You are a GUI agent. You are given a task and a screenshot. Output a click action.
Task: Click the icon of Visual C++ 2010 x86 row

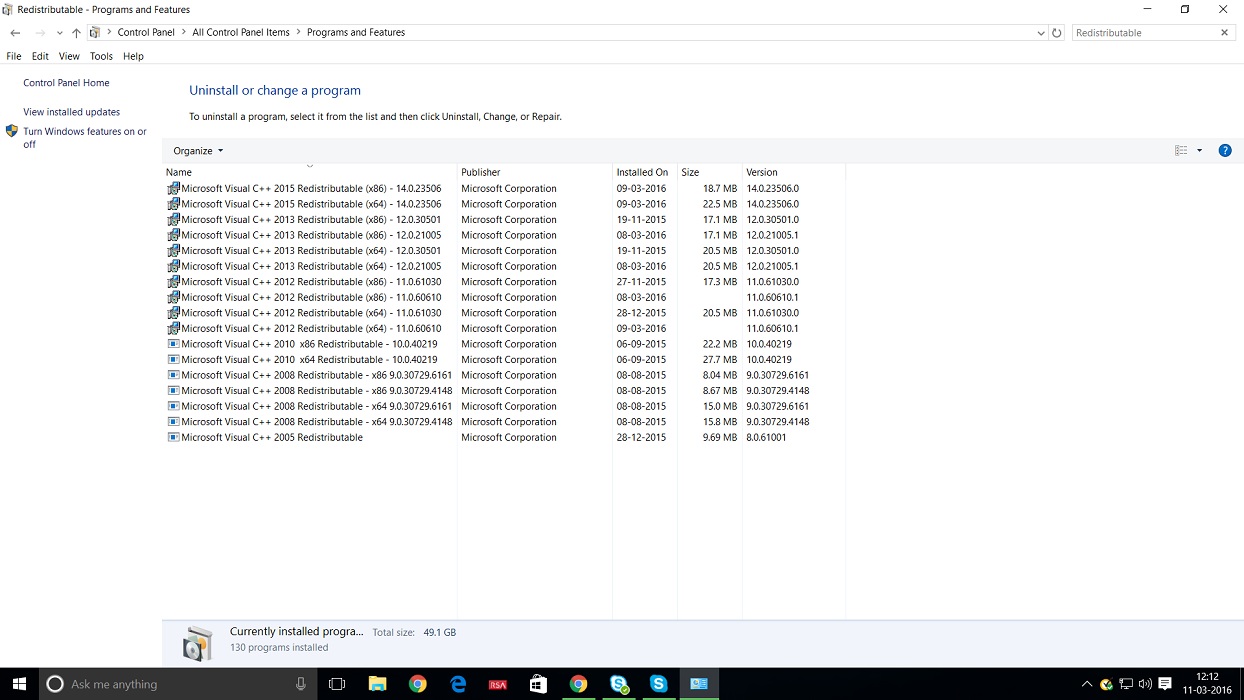click(173, 344)
